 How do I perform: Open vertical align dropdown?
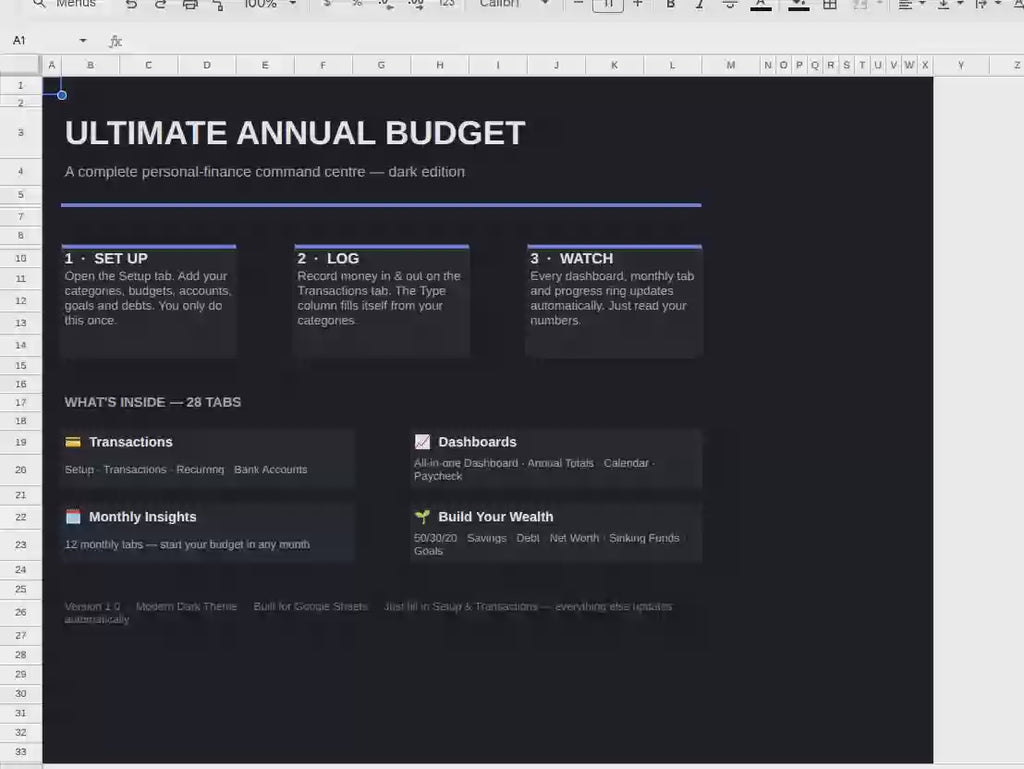[950, 4]
